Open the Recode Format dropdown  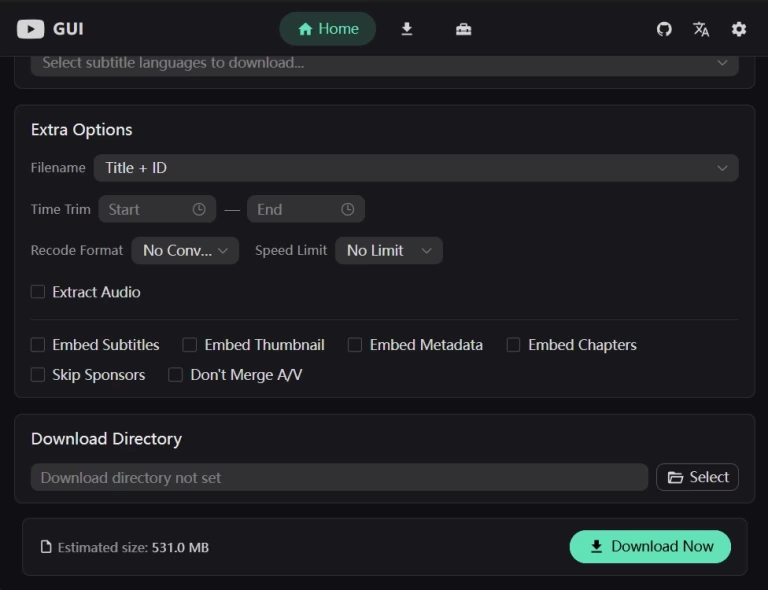(185, 251)
